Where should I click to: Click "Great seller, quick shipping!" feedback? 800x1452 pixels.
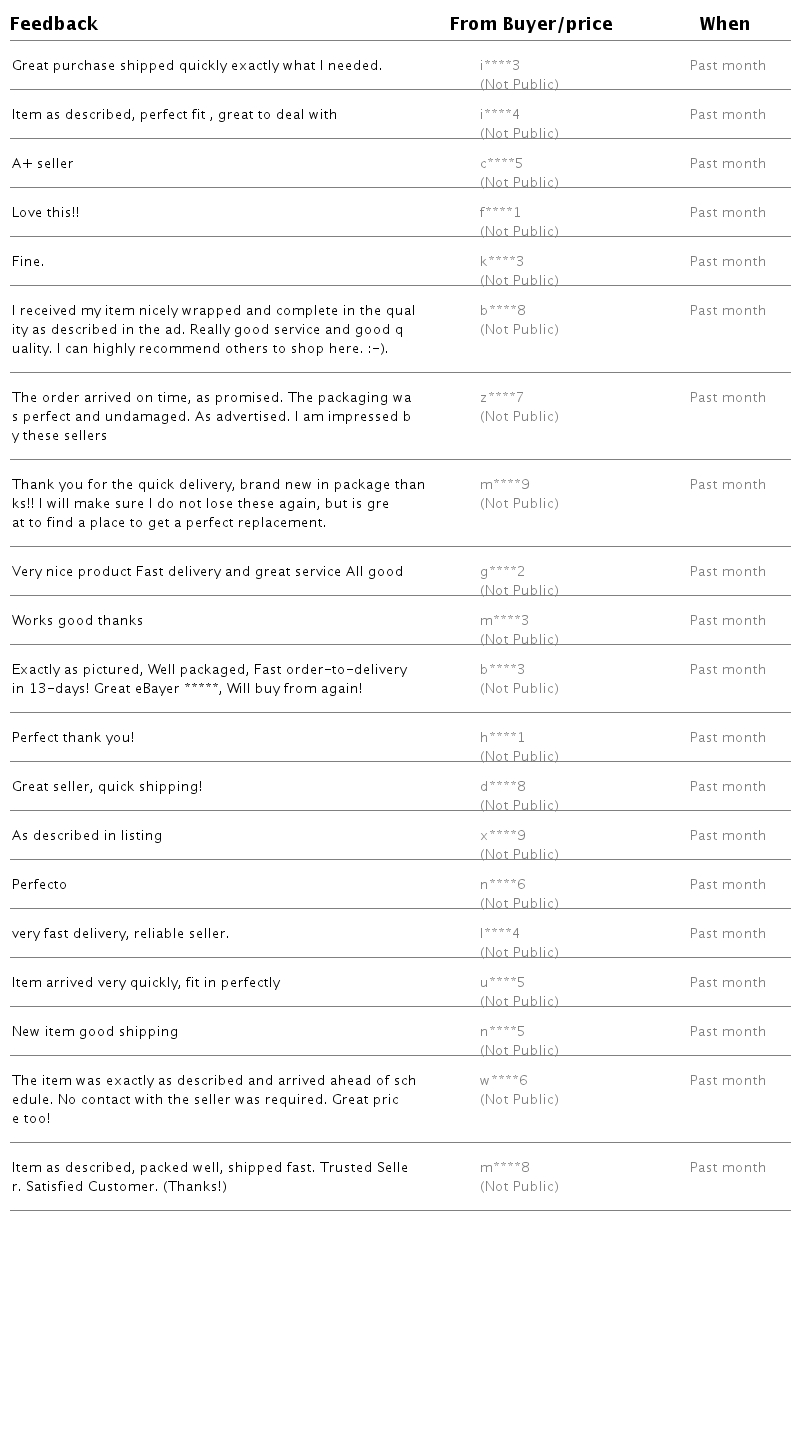pos(107,787)
